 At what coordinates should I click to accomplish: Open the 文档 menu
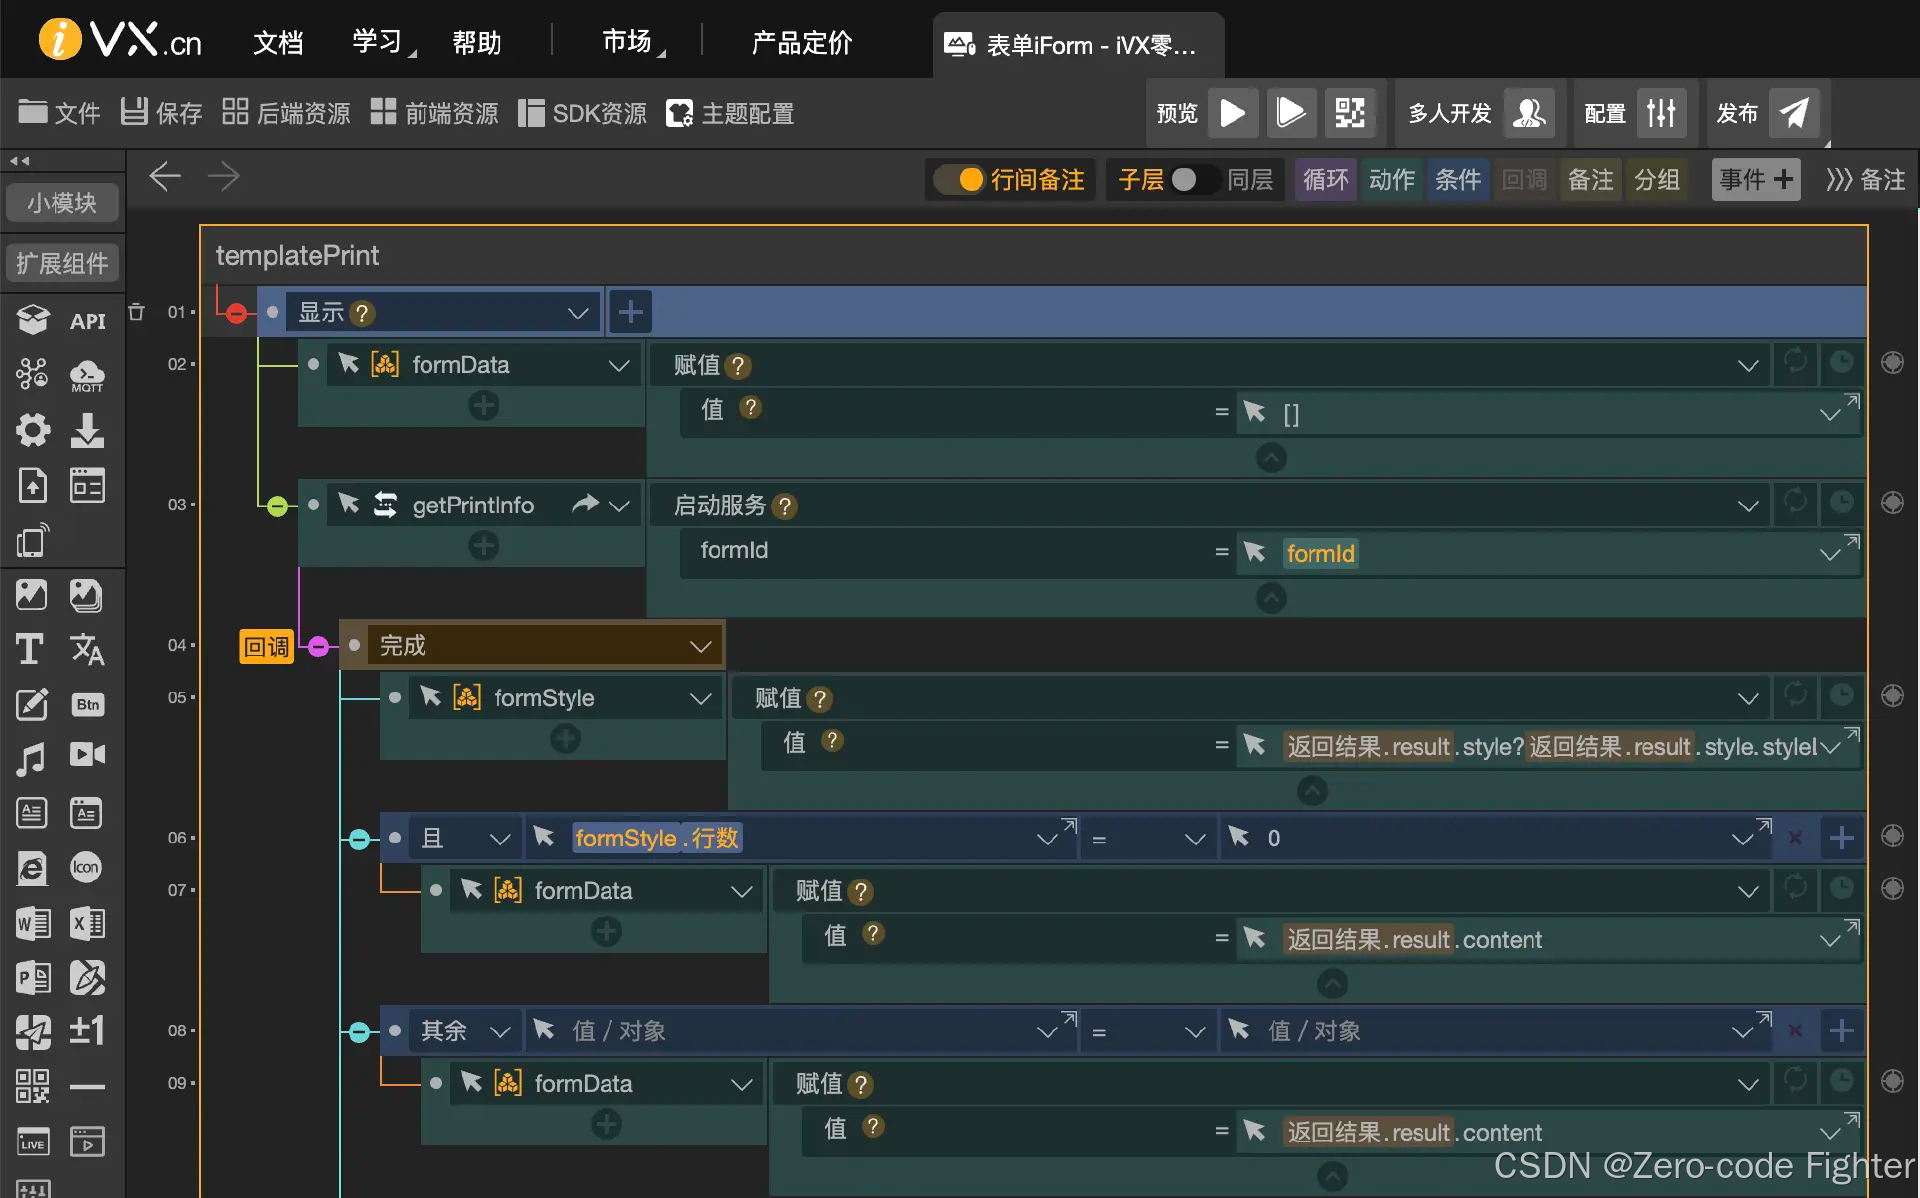point(278,43)
